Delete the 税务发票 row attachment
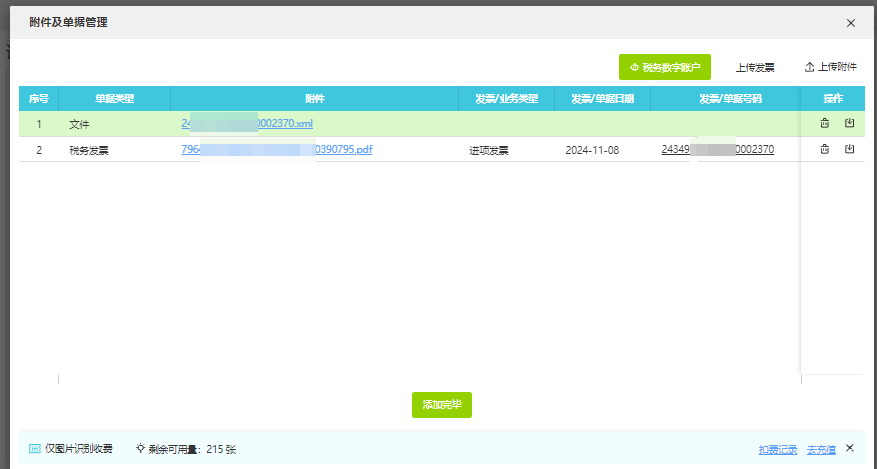Screen dimensions: 877x469 click(824, 149)
